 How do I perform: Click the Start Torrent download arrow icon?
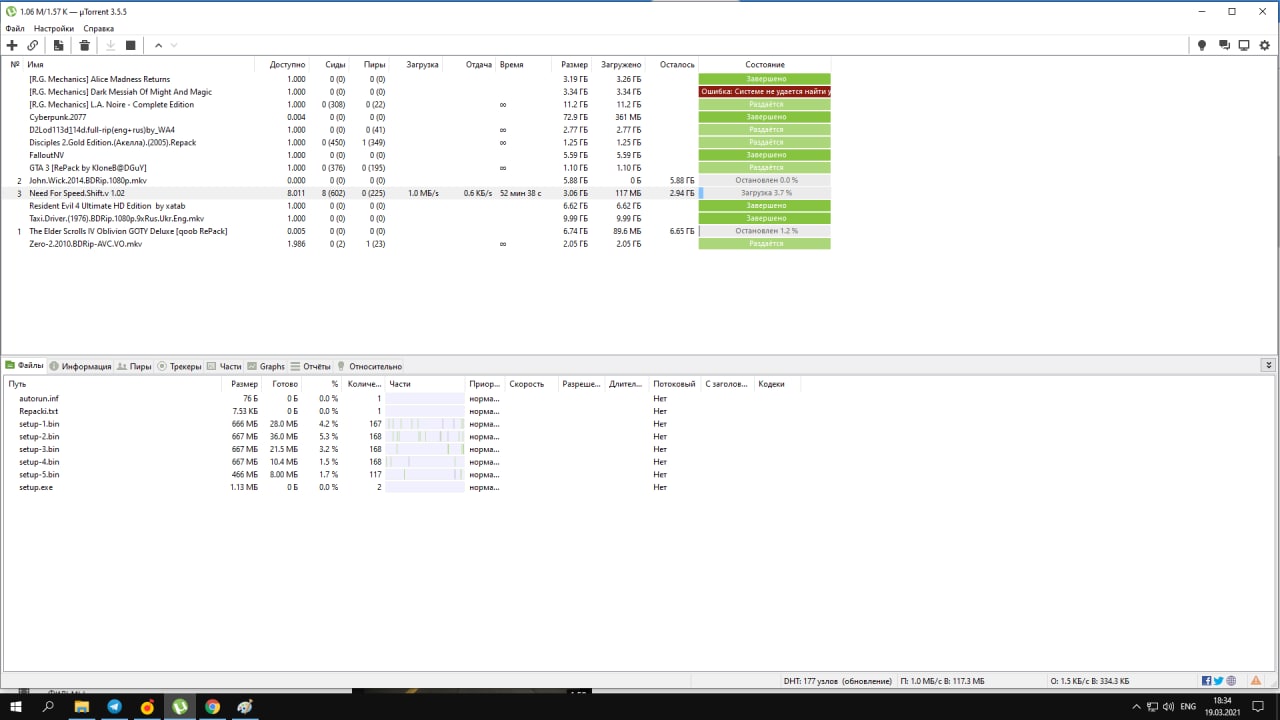point(110,45)
